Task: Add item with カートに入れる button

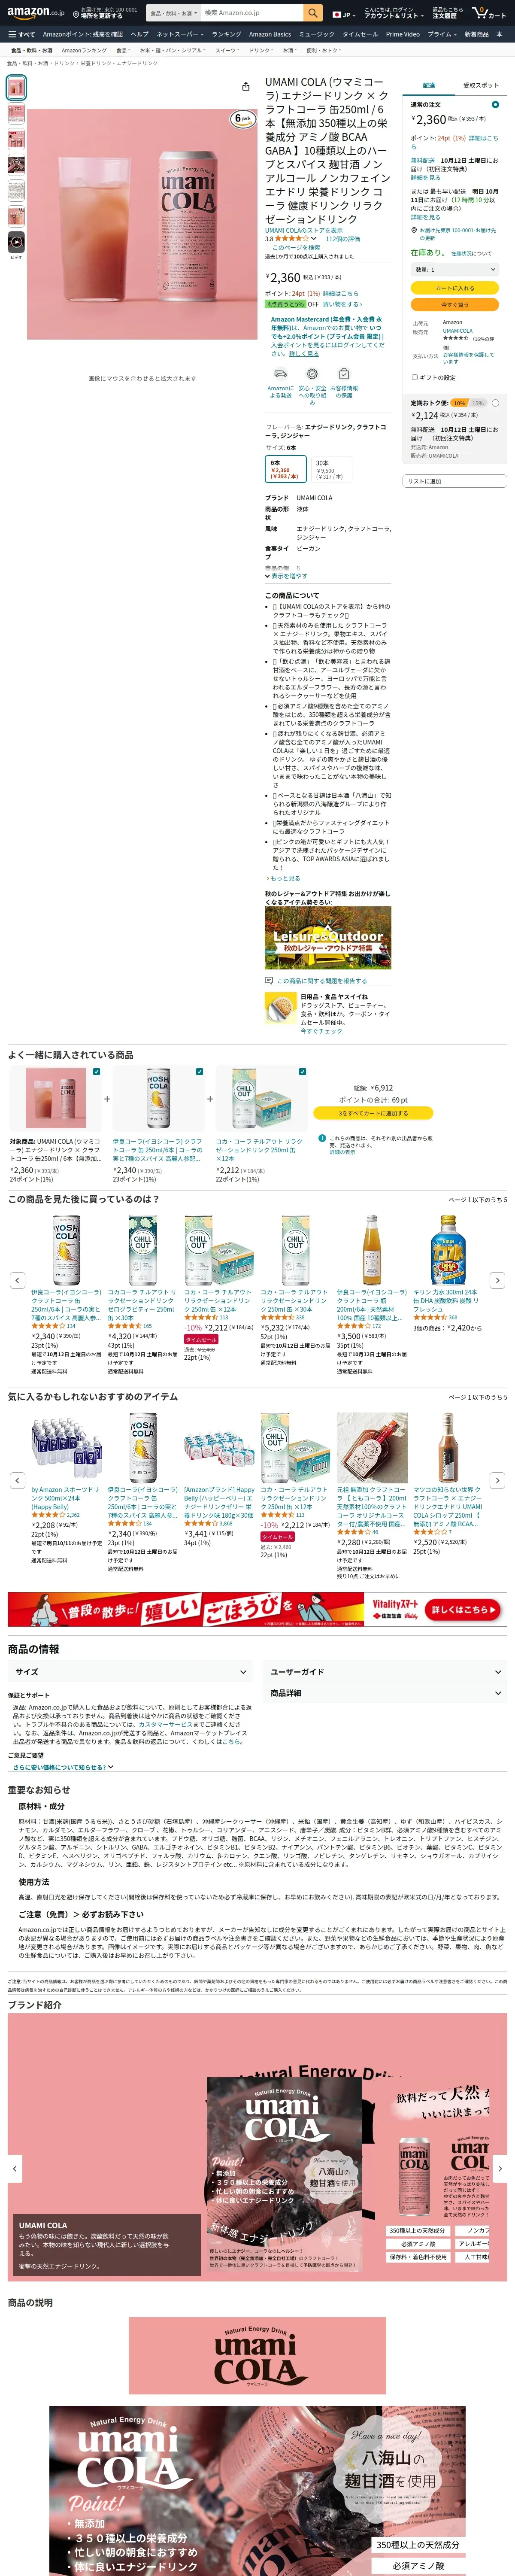Action: click(454, 288)
